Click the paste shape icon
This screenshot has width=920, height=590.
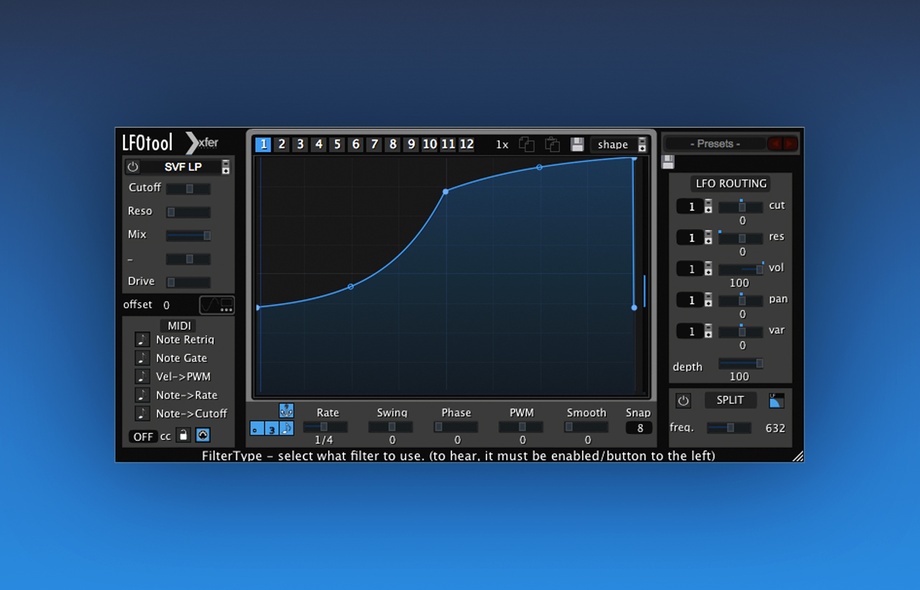[x=552, y=144]
